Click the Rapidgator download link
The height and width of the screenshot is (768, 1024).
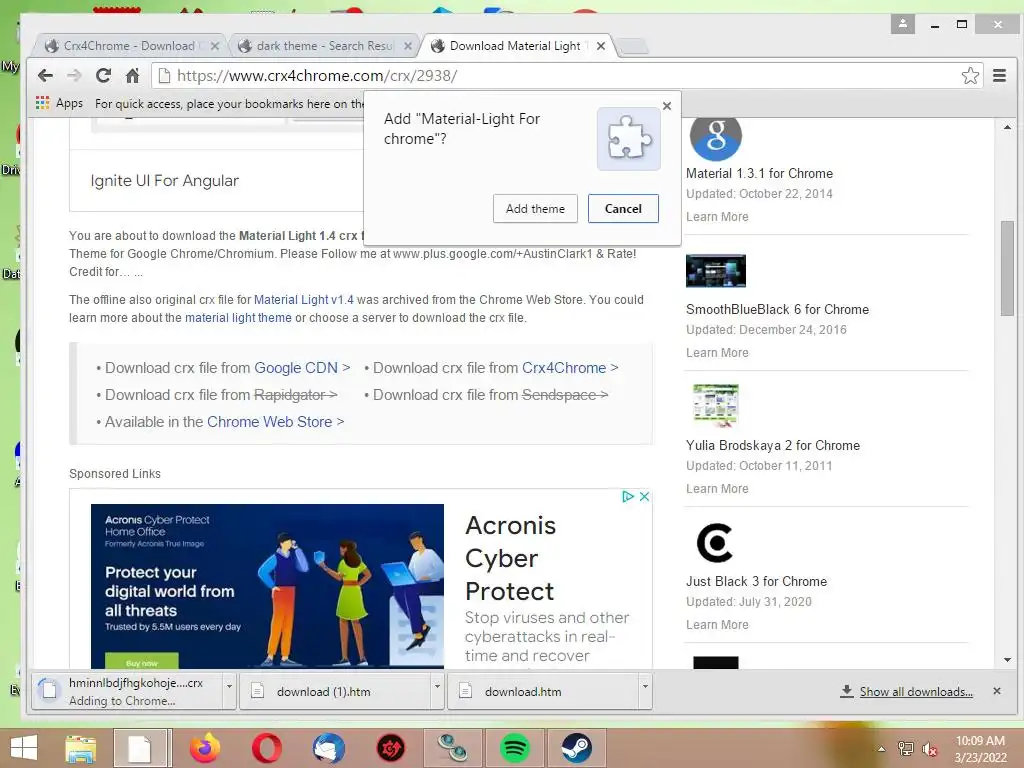point(295,395)
